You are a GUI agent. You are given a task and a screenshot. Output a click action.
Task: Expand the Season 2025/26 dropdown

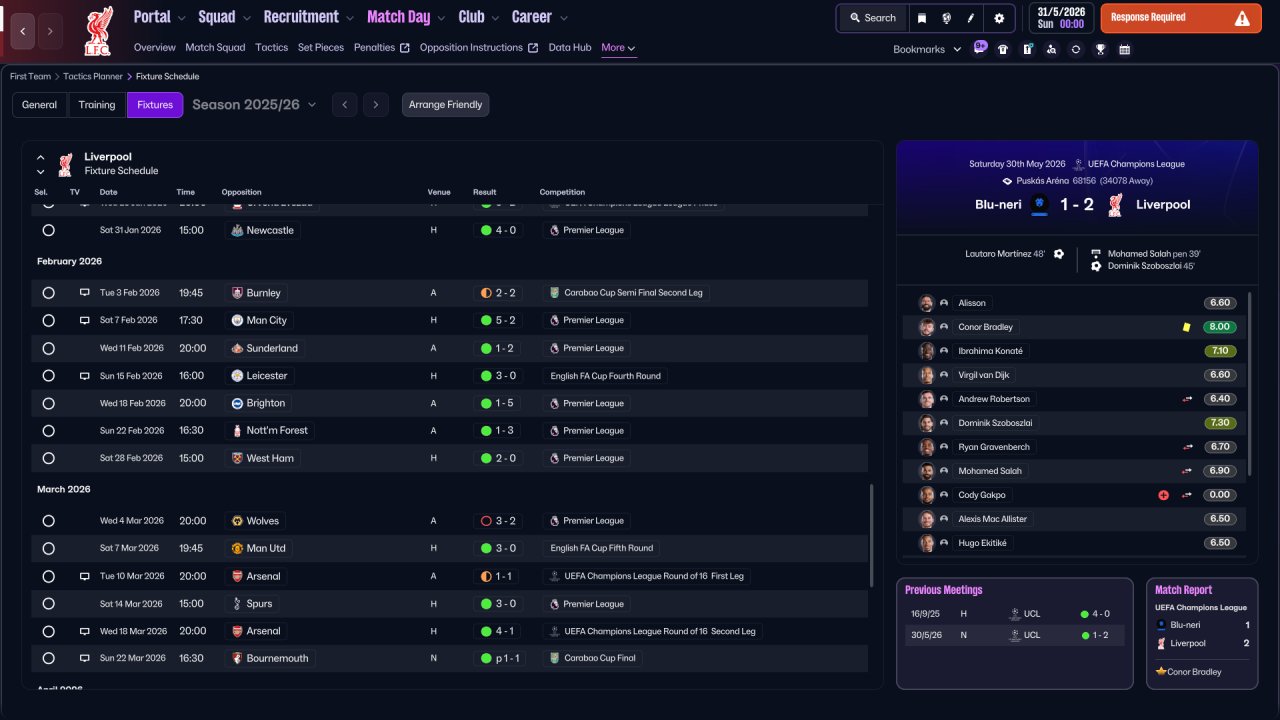[x=254, y=105]
